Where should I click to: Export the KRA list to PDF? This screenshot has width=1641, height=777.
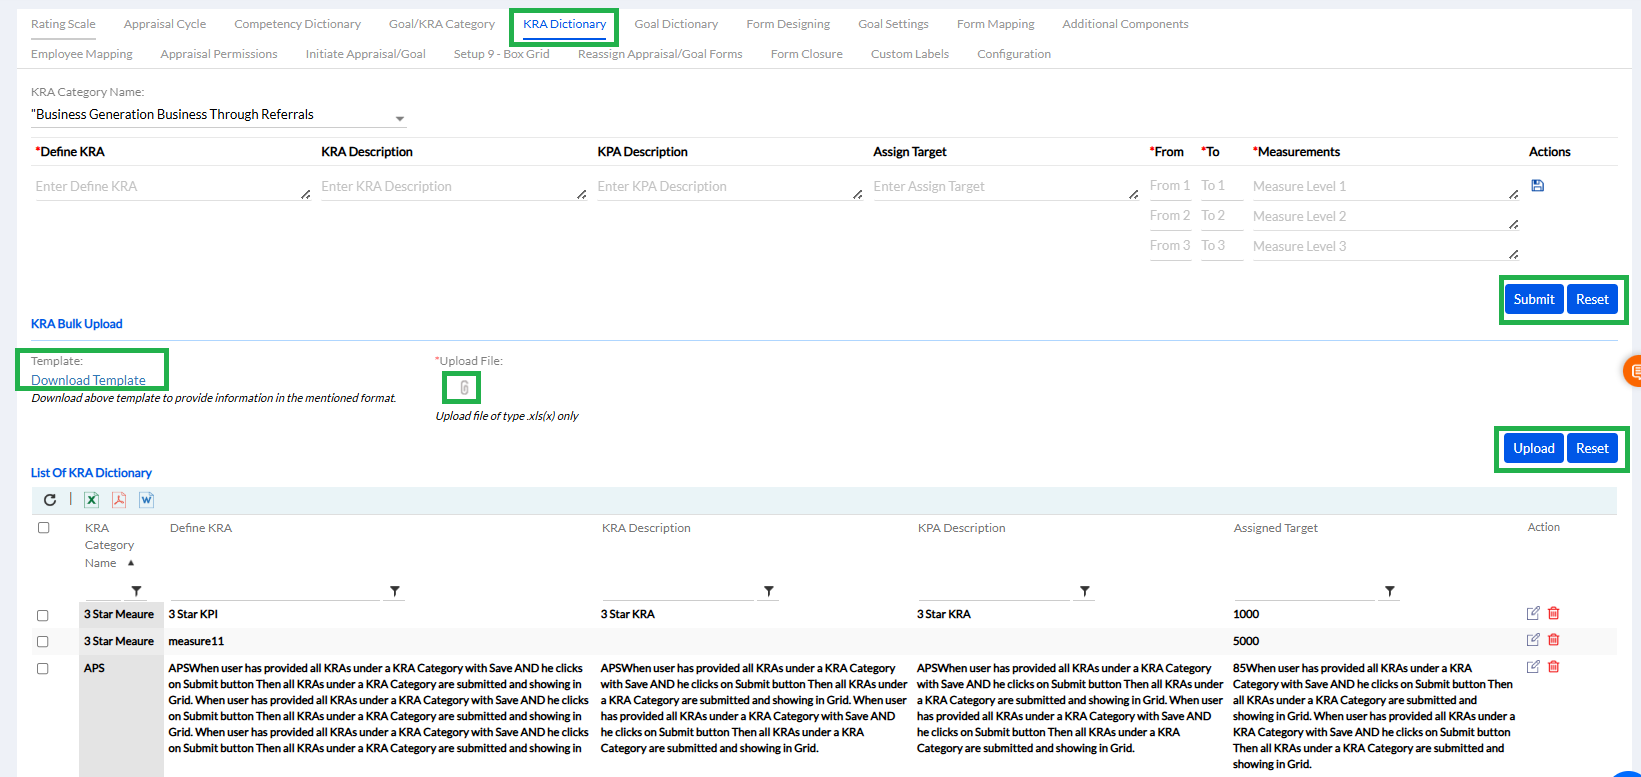tap(119, 500)
